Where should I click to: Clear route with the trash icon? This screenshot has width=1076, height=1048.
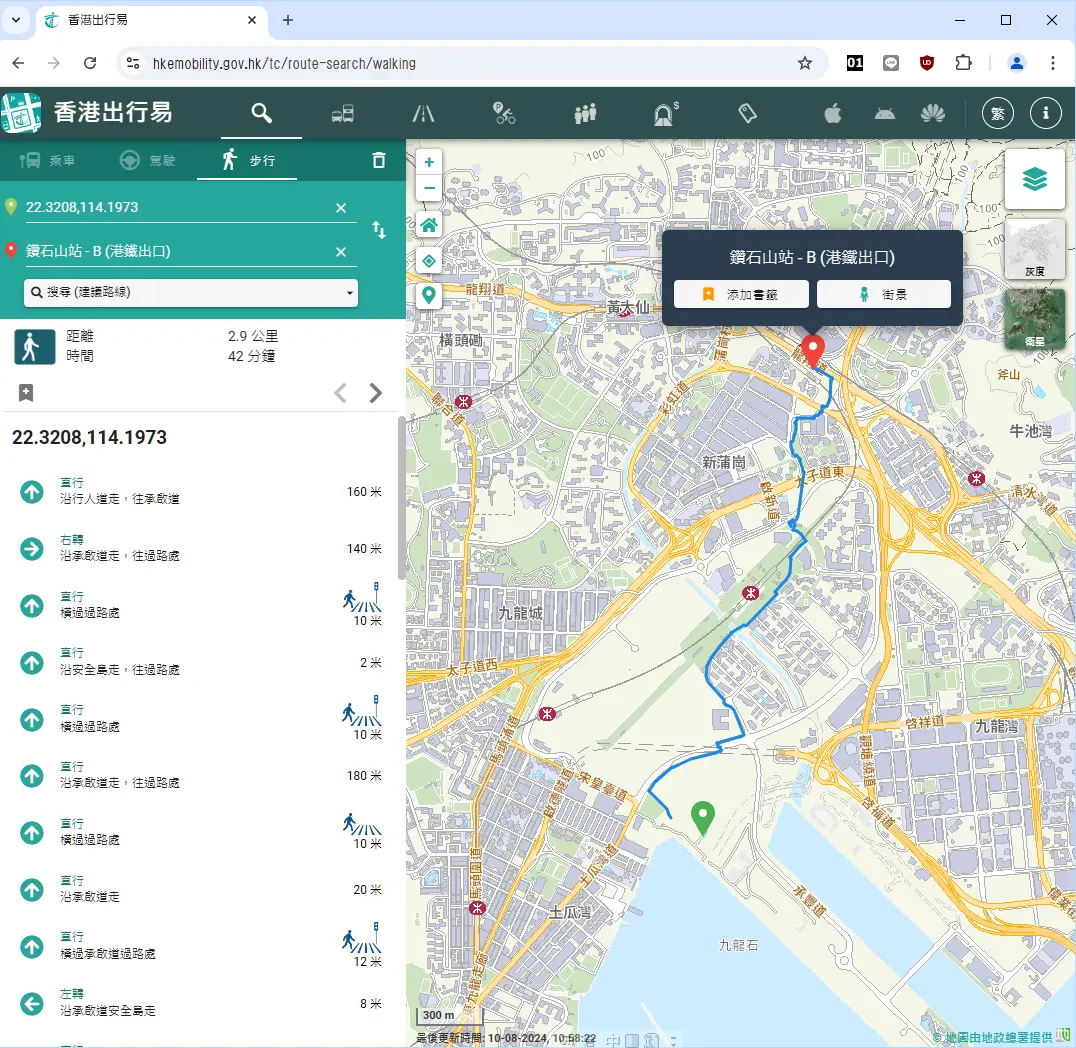379,161
